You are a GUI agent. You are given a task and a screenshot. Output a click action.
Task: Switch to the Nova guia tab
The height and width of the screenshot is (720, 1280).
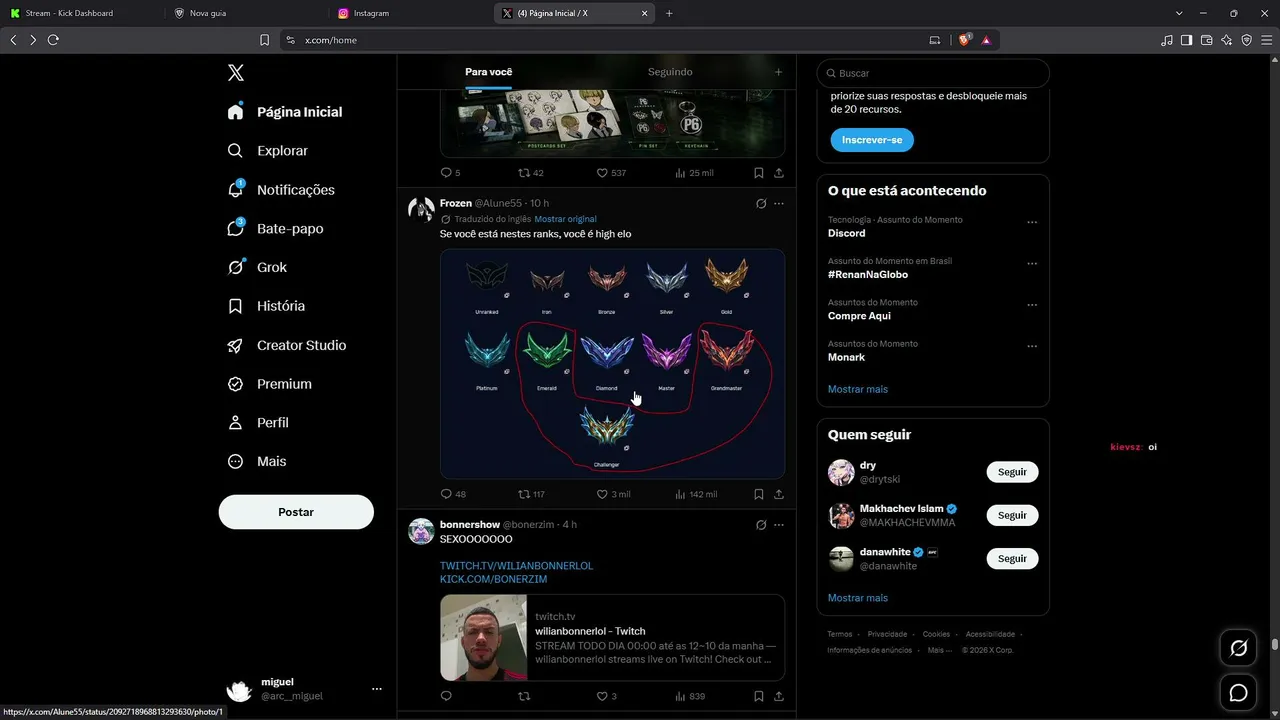(245, 13)
